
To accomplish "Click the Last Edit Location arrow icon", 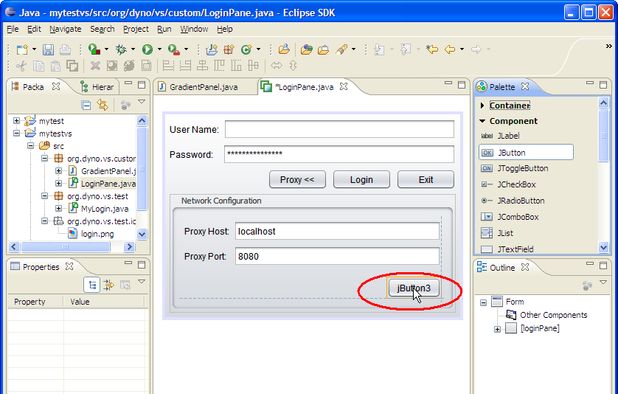I will pyautogui.click(x=432, y=50).
